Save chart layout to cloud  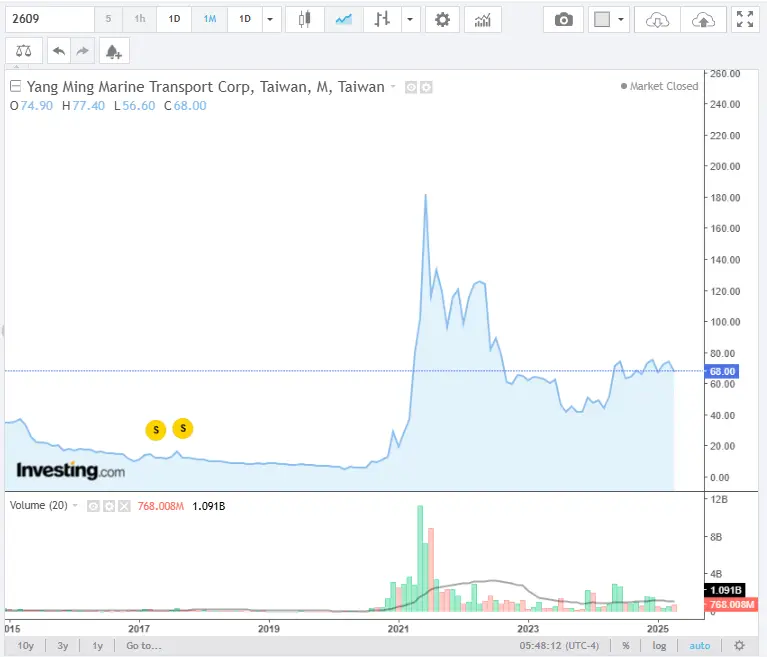click(703, 20)
